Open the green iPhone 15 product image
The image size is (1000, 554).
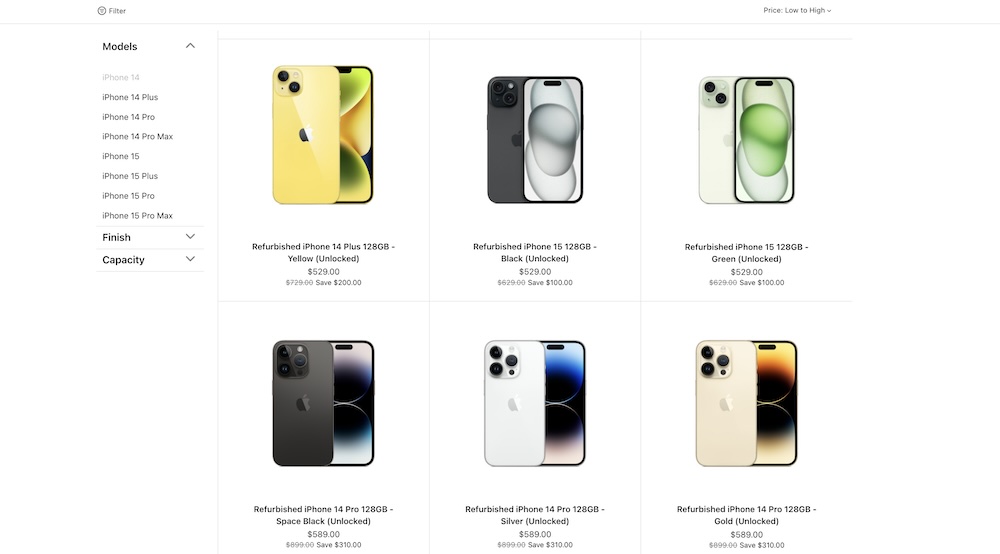pyautogui.click(x=746, y=140)
